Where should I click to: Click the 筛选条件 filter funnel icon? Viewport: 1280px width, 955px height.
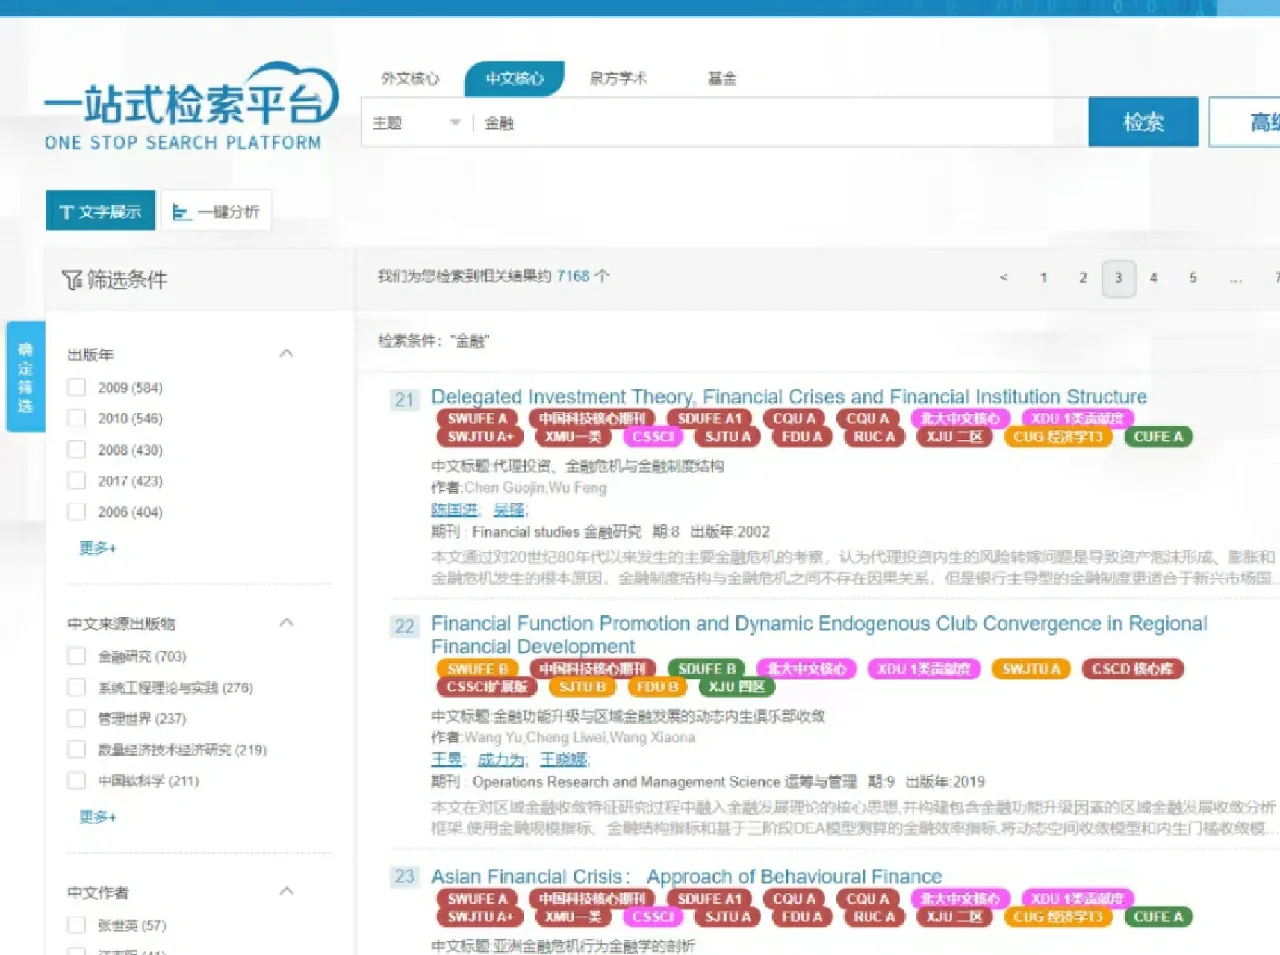point(71,280)
